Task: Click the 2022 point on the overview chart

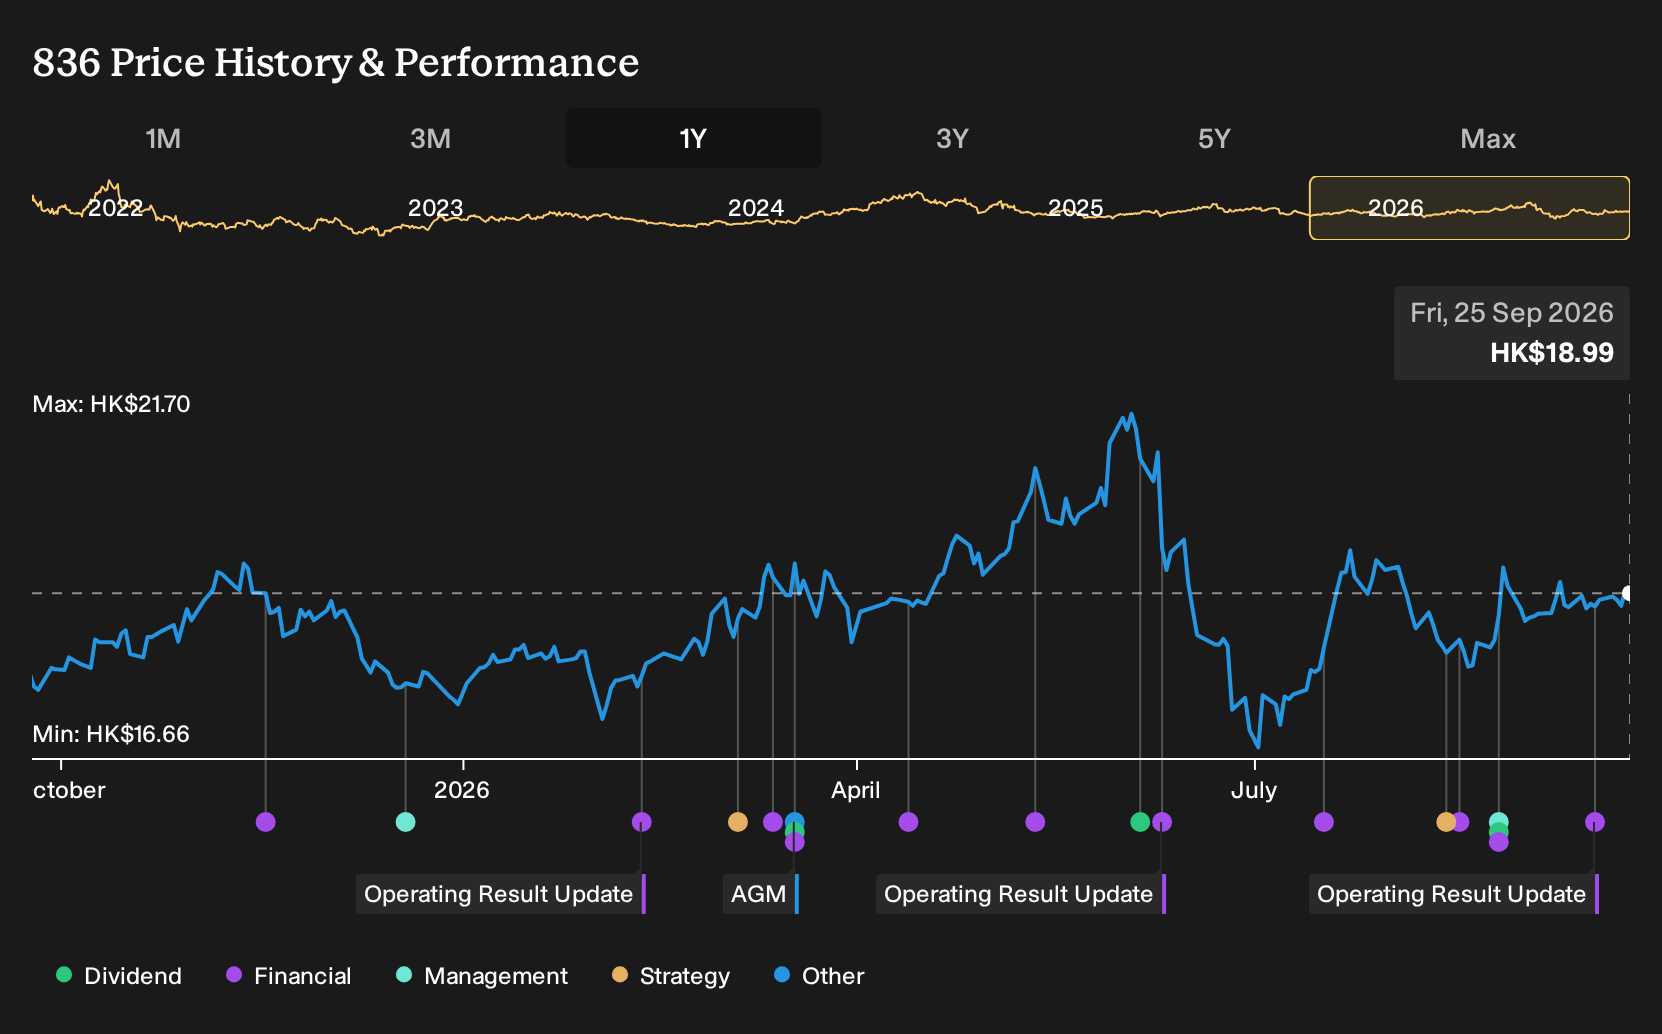Action: point(115,208)
